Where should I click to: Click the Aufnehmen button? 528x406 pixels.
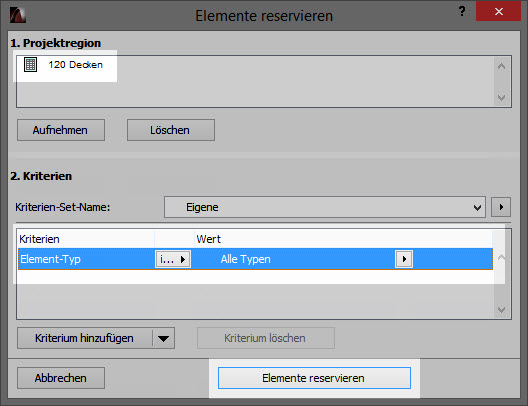(x=61, y=130)
